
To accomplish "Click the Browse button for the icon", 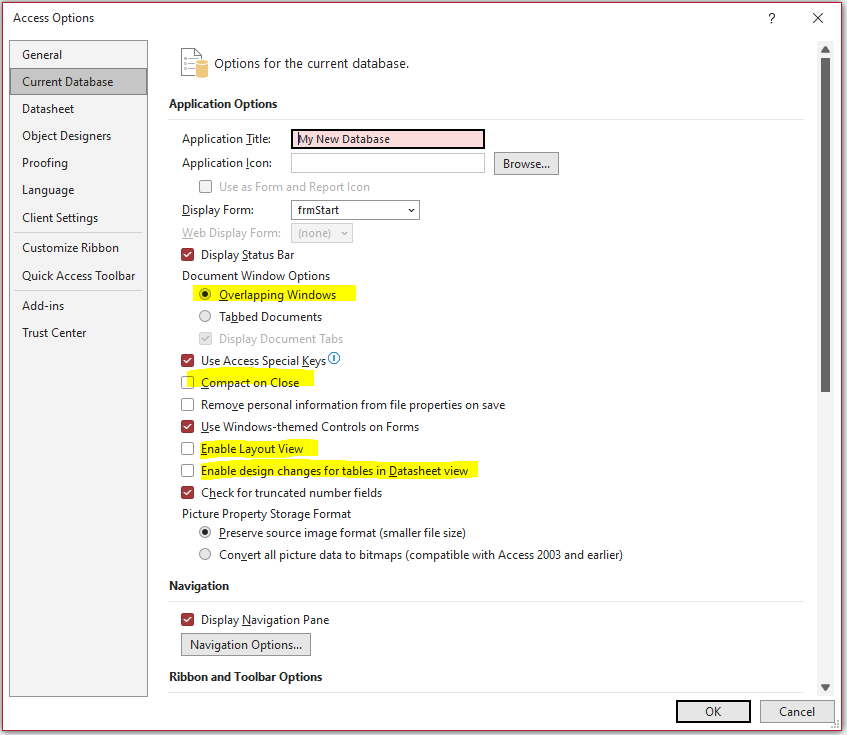I will [x=526, y=164].
